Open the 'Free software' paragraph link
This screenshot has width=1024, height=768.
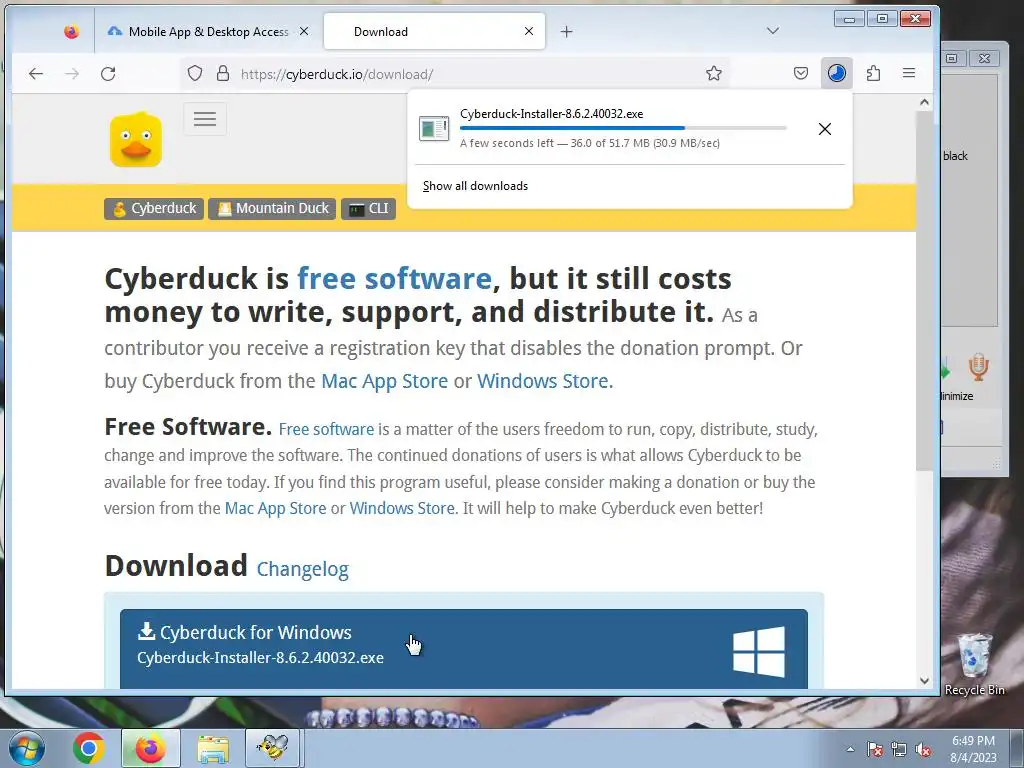coord(326,429)
